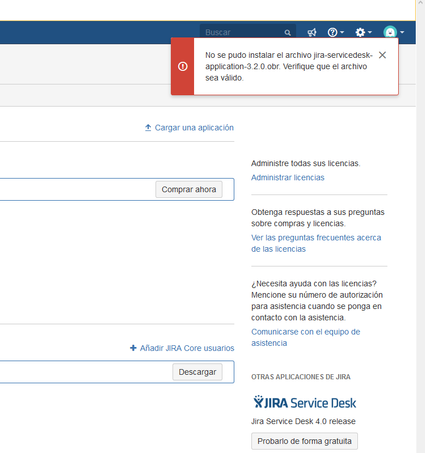The width and height of the screenshot is (425, 453).
Task: Click Añadir JIRA Core usuarios link
Action: coord(182,348)
